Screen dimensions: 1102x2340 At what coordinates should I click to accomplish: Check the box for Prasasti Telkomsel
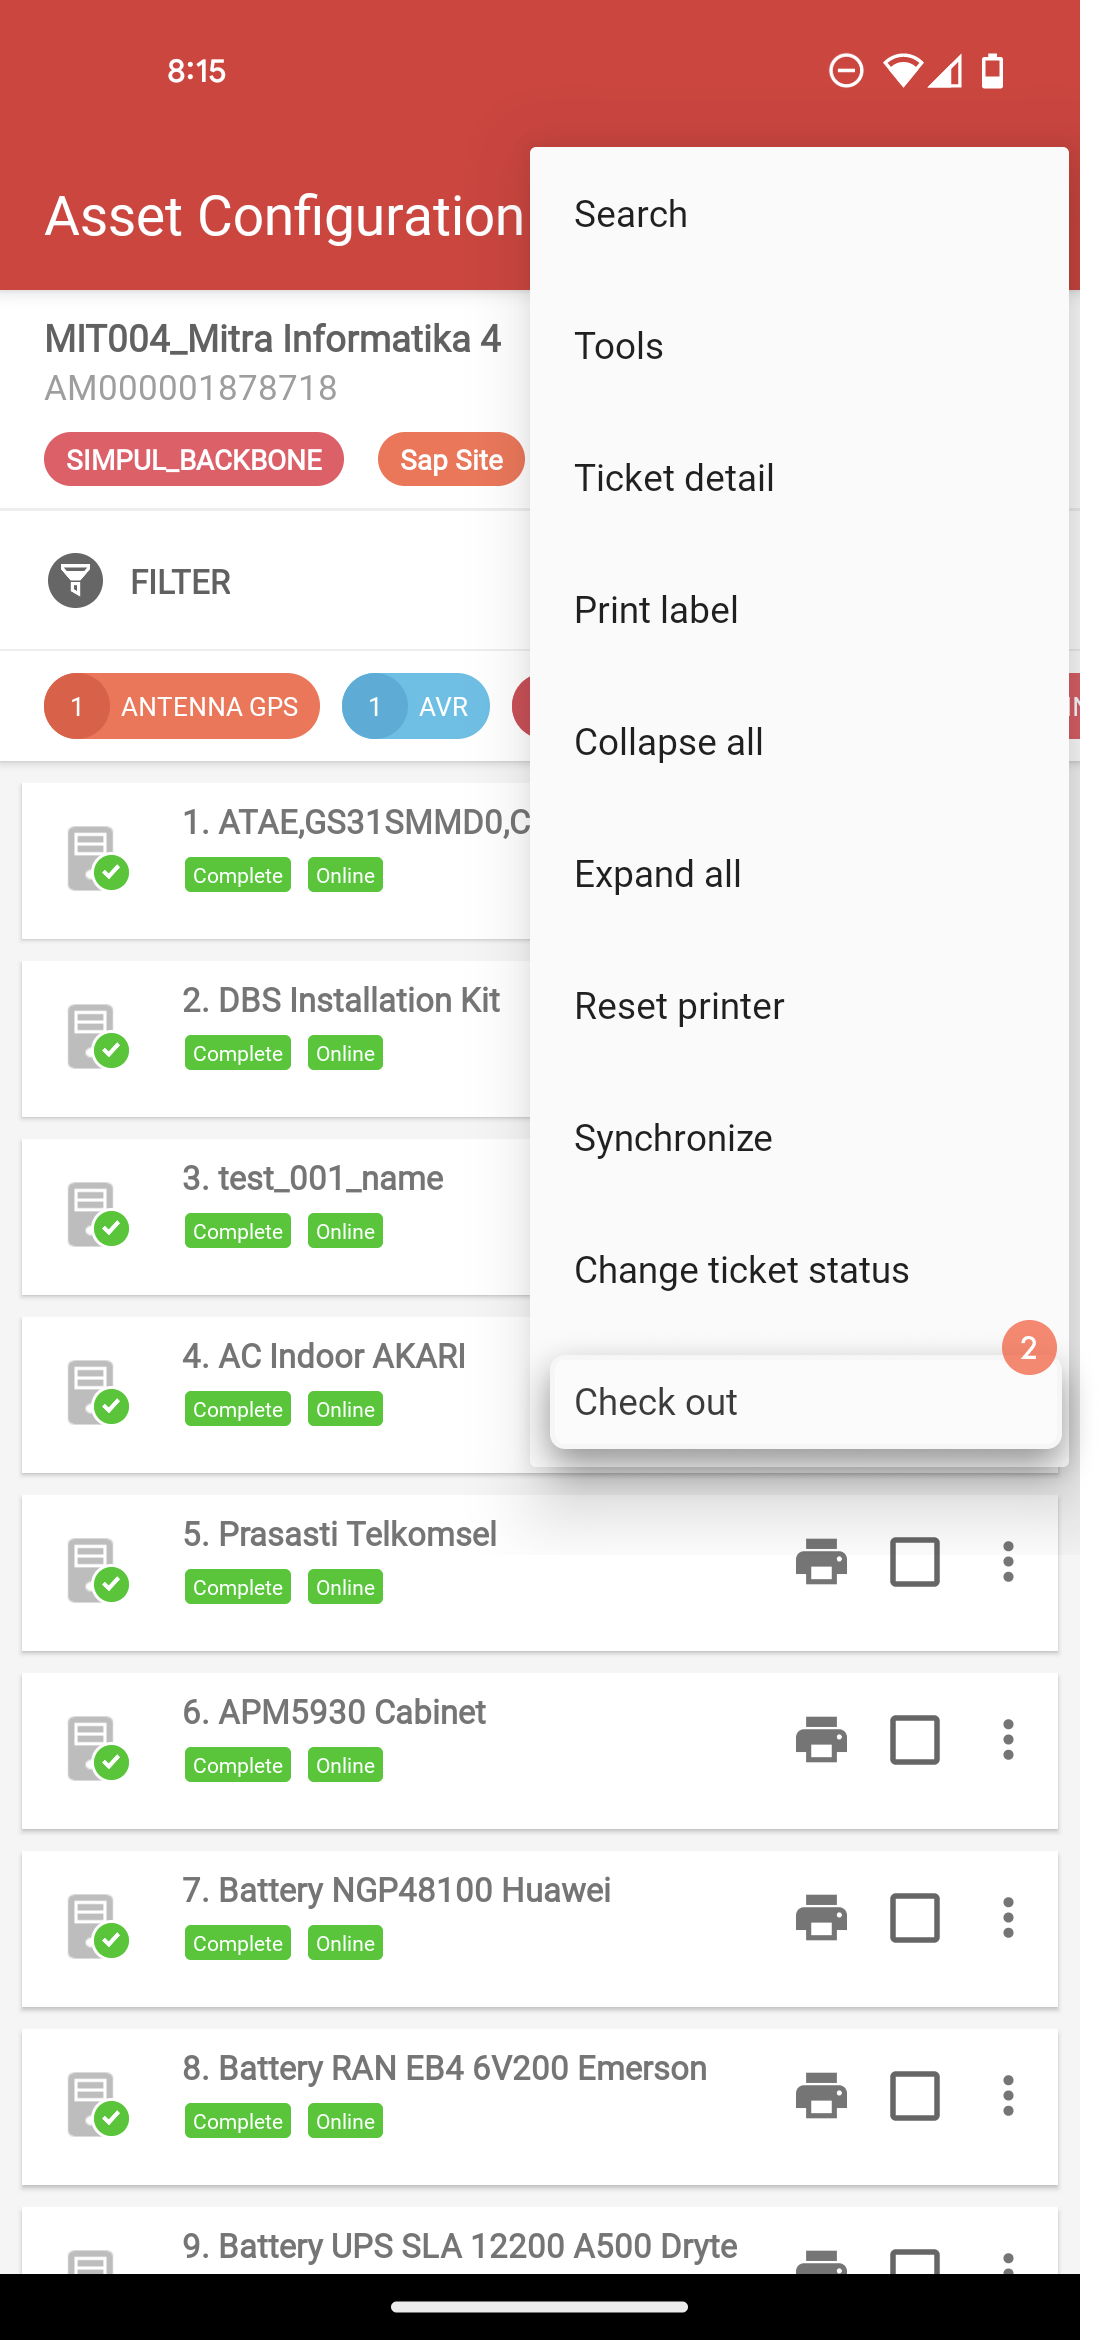915,1561
